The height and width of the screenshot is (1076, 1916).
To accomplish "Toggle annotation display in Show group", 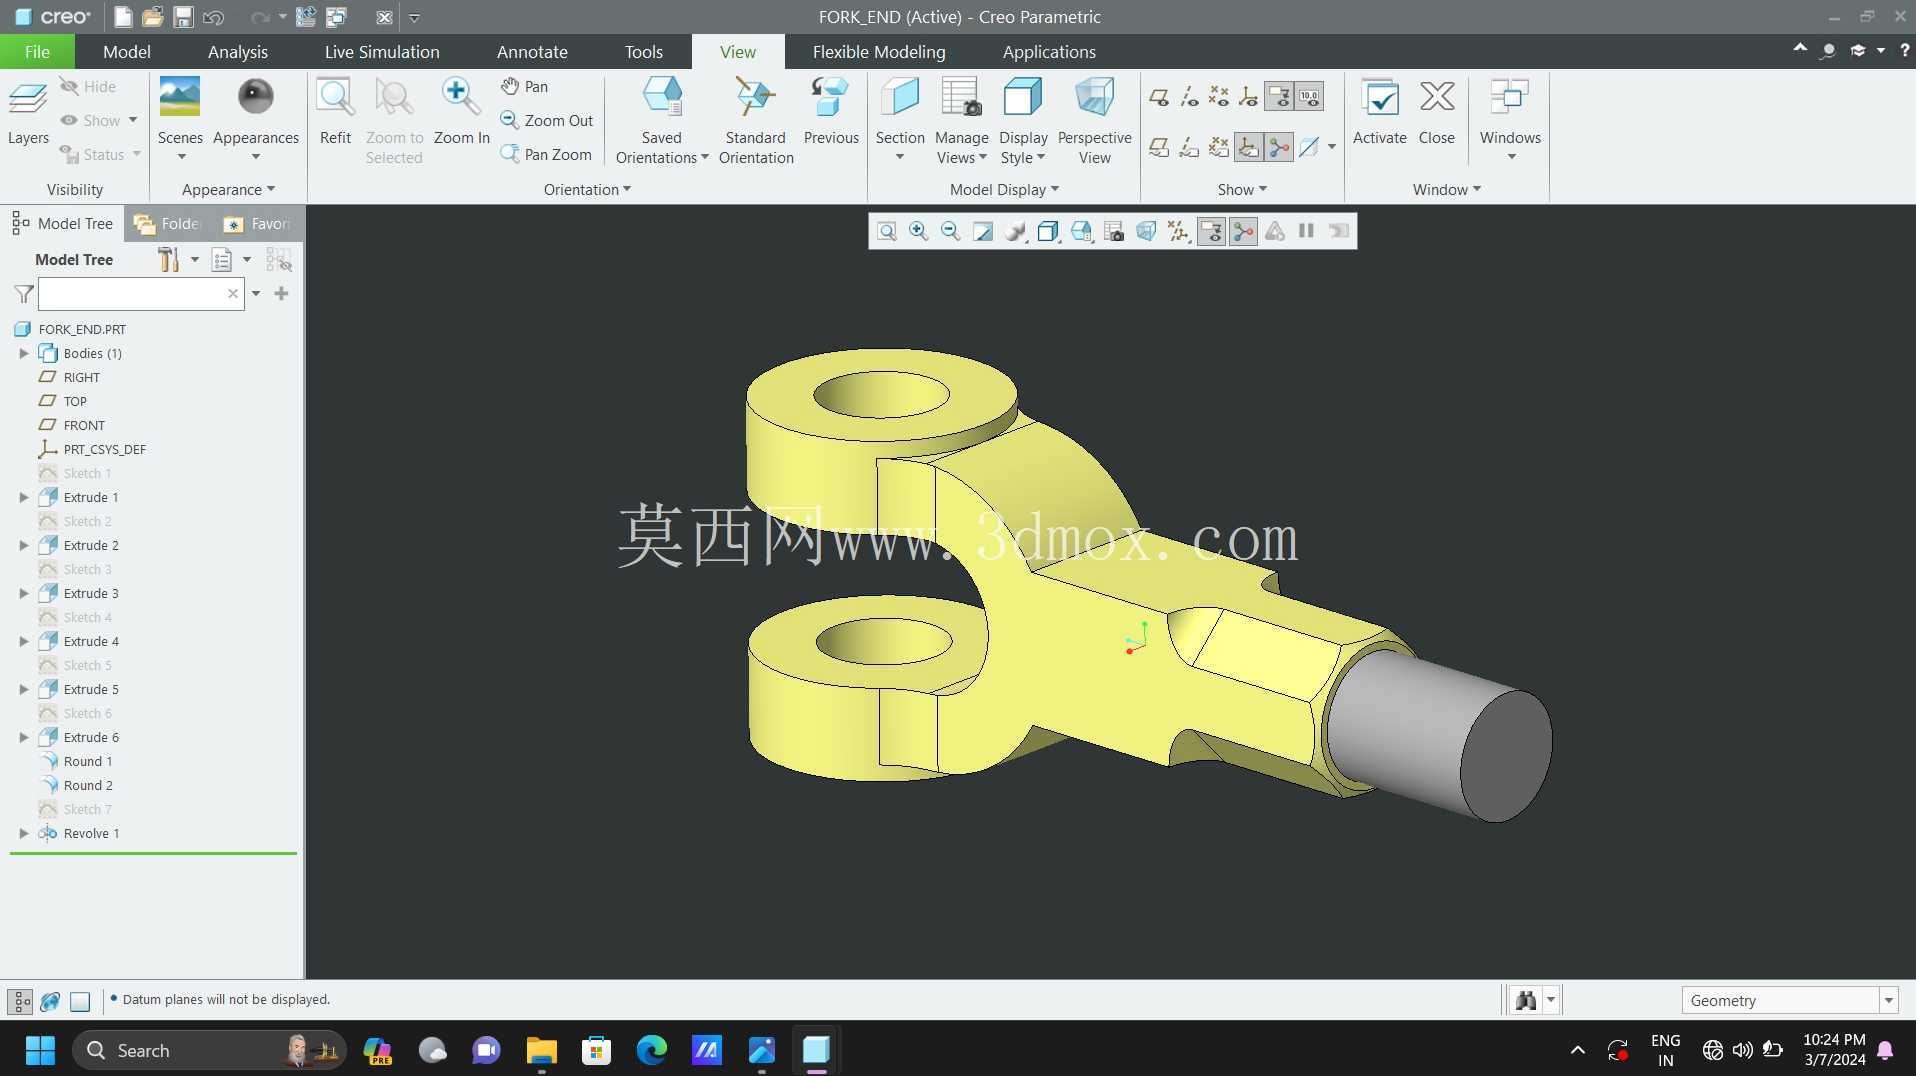I will pyautogui.click(x=1279, y=97).
